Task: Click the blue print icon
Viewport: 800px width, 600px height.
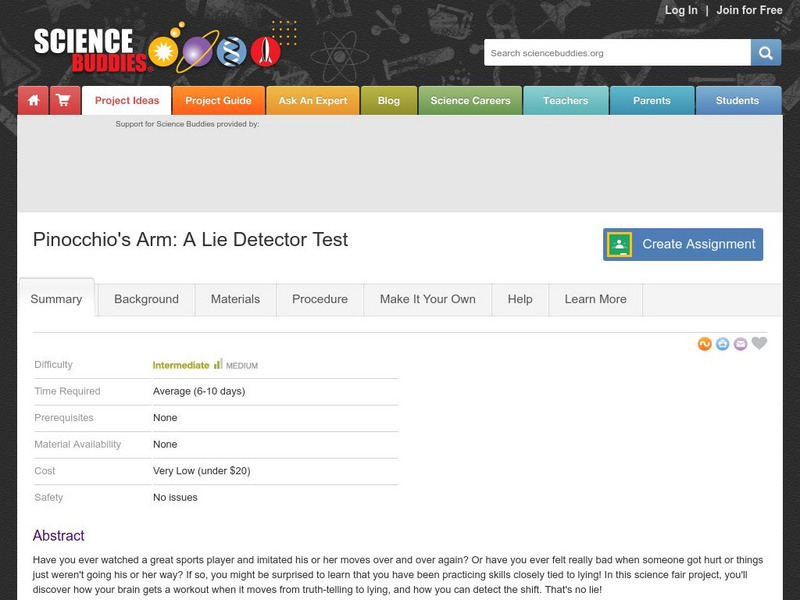Action: pyautogui.click(x=722, y=344)
